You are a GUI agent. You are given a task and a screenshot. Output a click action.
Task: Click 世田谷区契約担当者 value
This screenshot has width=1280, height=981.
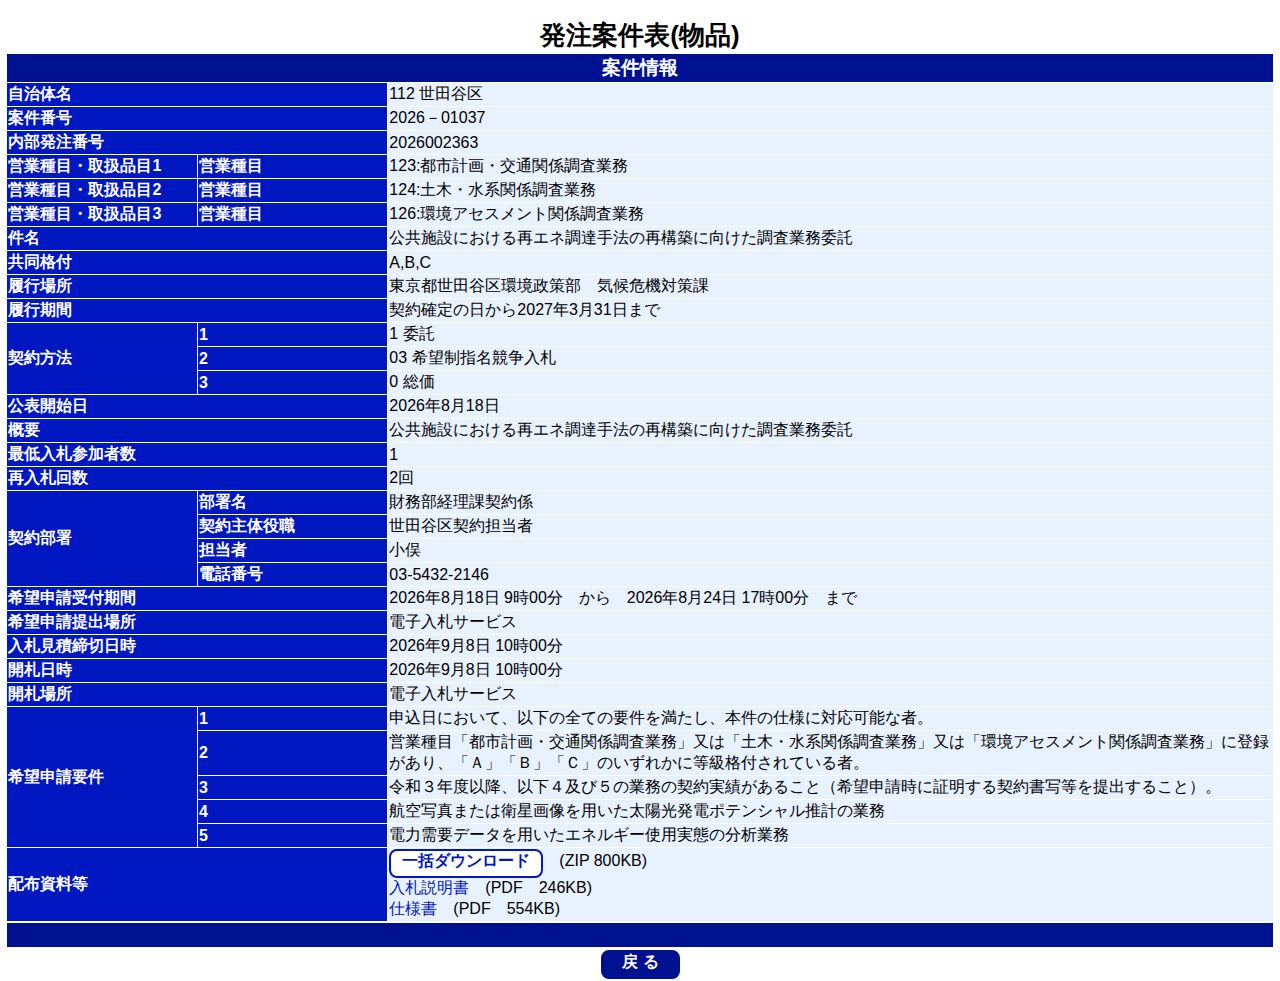(x=461, y=526)
